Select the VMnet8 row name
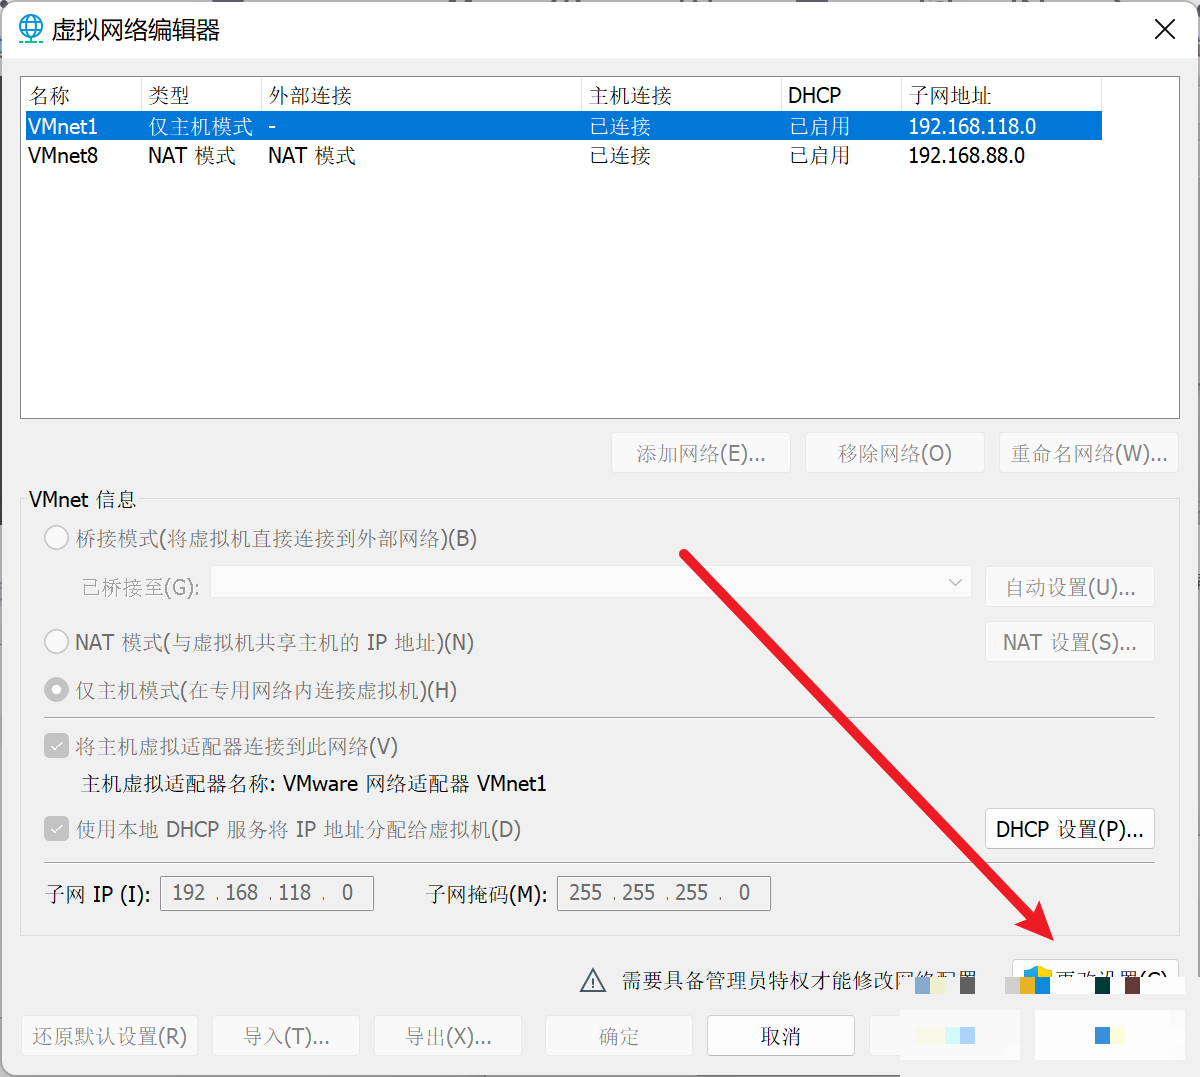The height and width of the screenshot is (1077, 1200). pyautogui.click(x=63, y=155)
